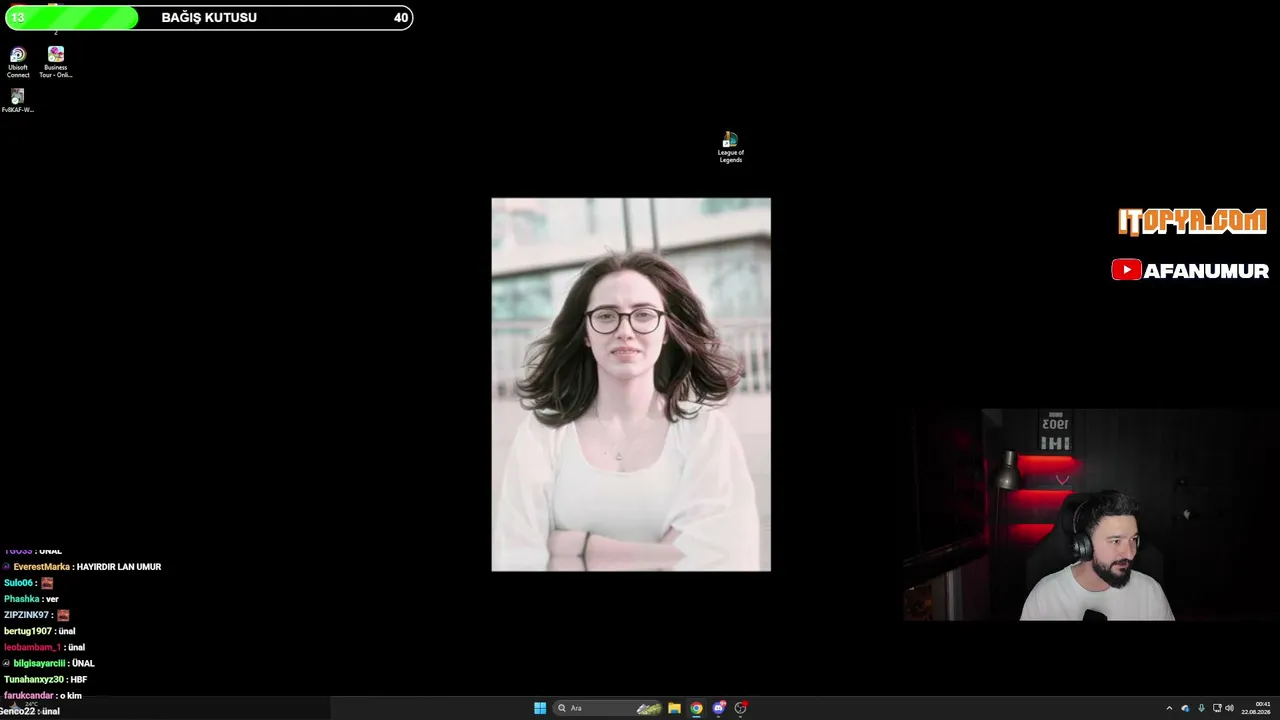Open Discord from the taskbar
The height and width of the screenshot is (720, 1280).
719,708
